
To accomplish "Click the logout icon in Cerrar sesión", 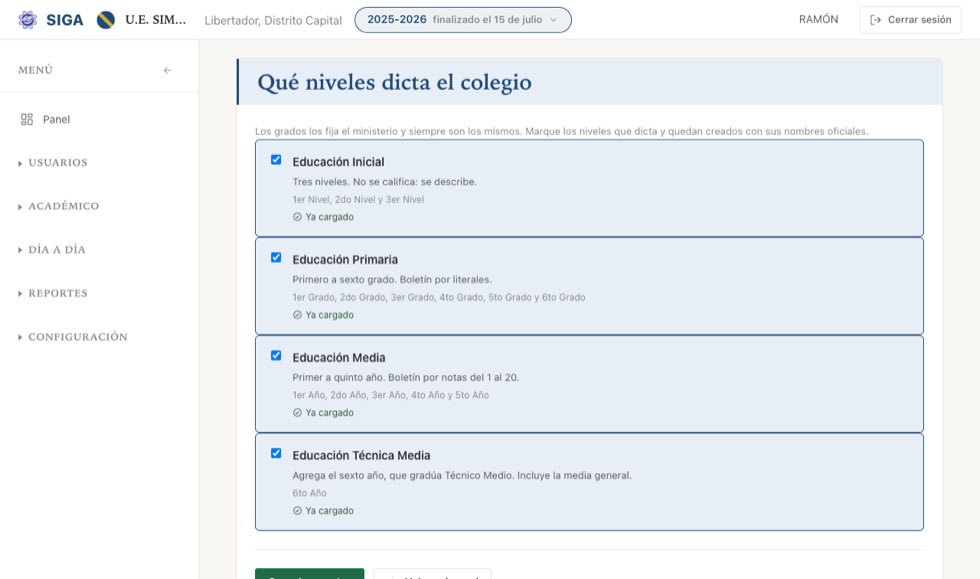I will tap(876, 20).
